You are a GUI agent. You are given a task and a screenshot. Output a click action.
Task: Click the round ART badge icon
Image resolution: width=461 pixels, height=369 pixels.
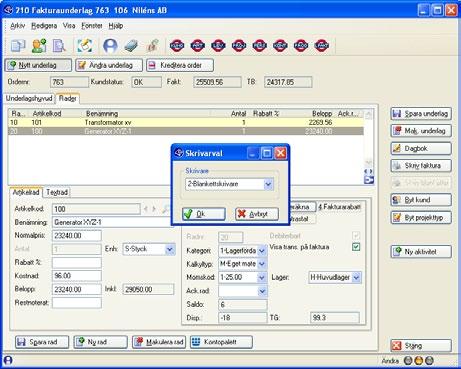point(197,45)
